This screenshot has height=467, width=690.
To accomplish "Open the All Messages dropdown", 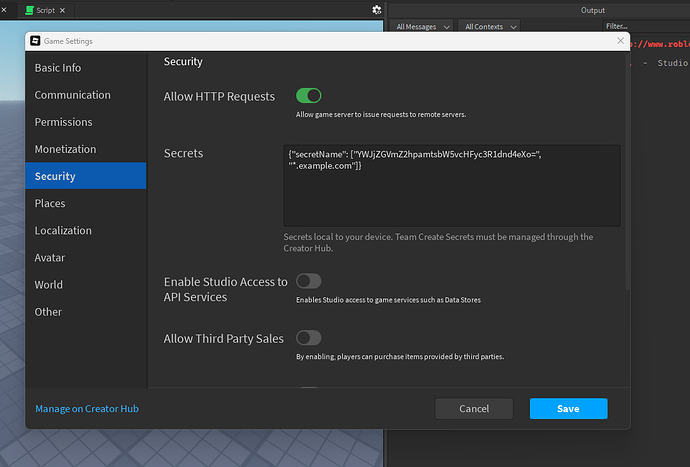I will click(x=421, y=27).
